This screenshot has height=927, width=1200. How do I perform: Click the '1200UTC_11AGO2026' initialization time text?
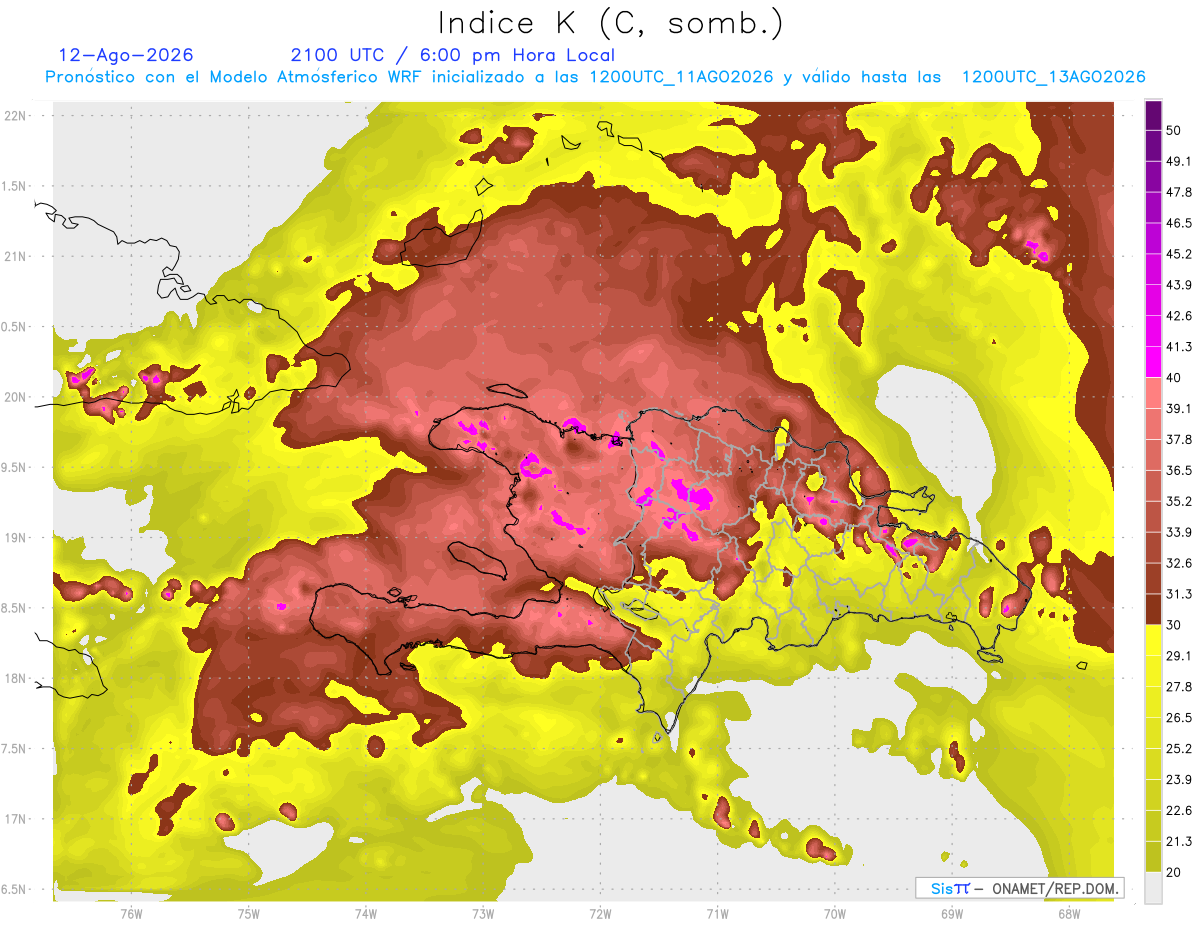681,77
